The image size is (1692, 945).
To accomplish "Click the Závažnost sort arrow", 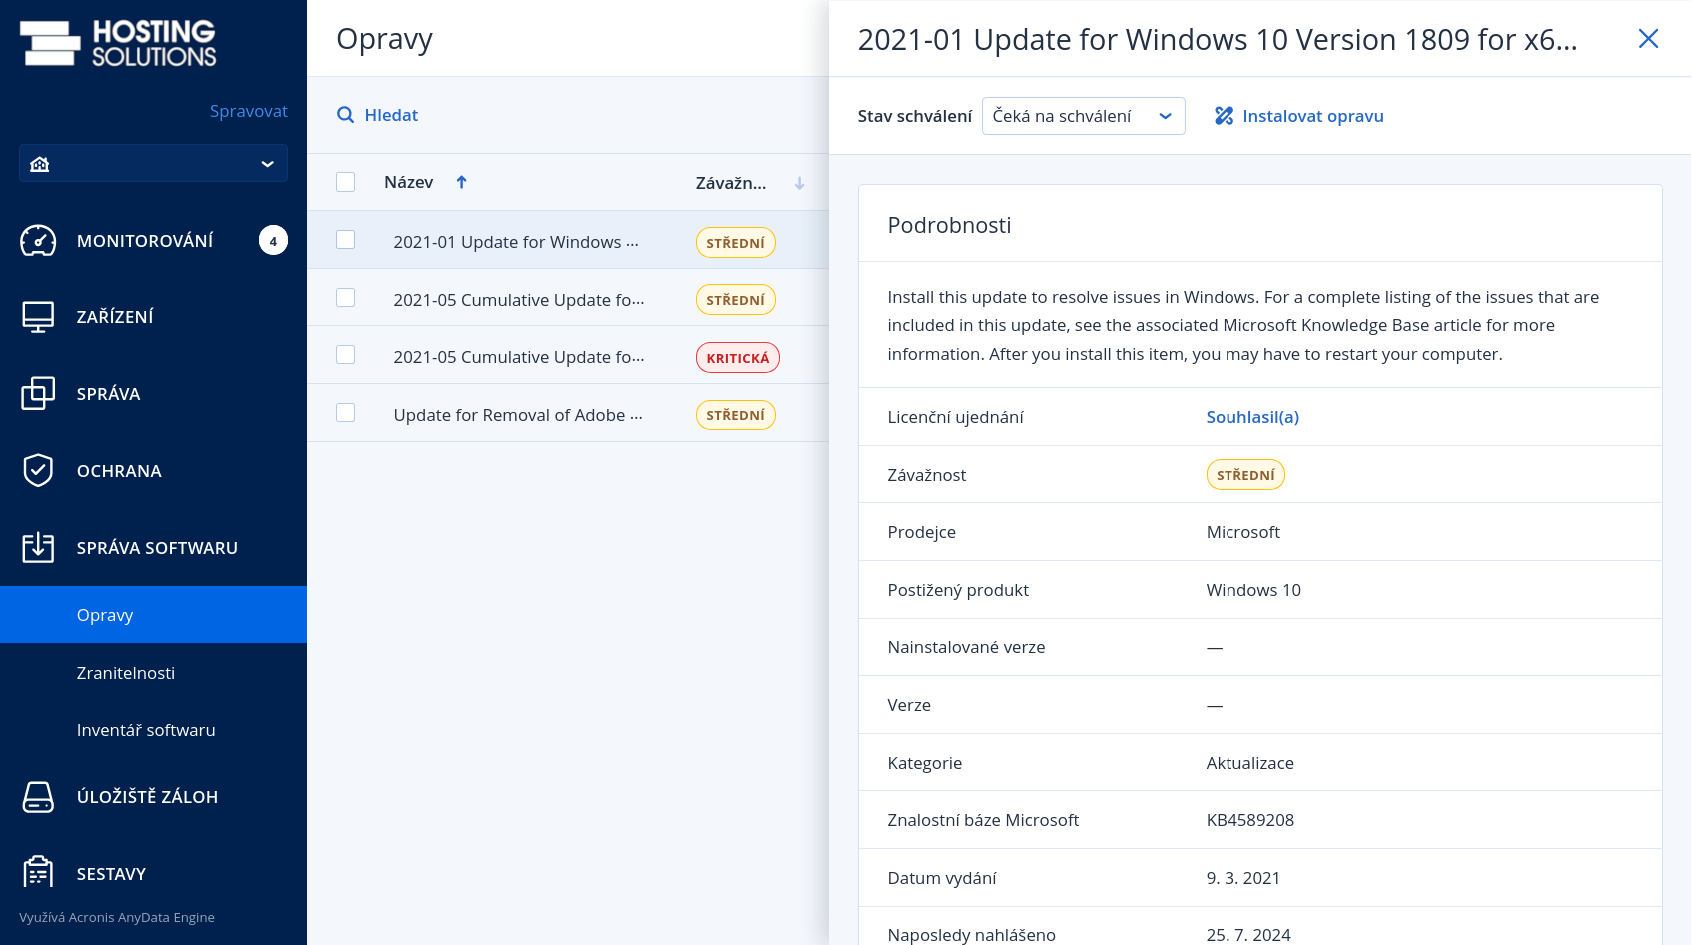I will pos(799,183).
